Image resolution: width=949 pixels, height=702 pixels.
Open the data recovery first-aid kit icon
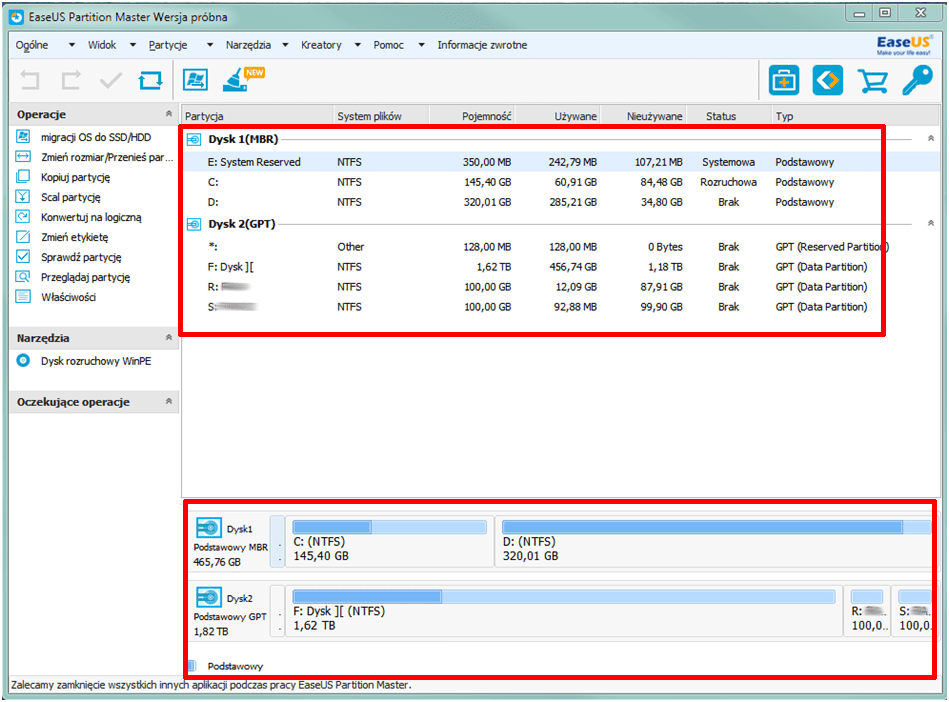[x=784, y=80]
